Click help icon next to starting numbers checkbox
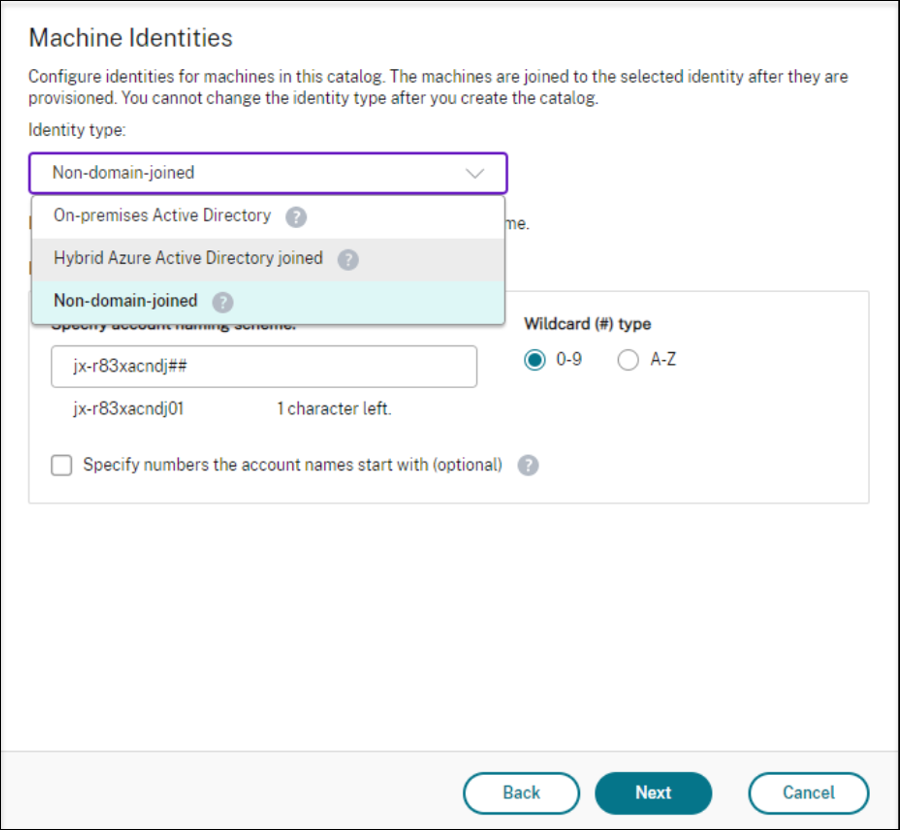The height and width of the screenshot is (830, 900). tap(528, 465)
